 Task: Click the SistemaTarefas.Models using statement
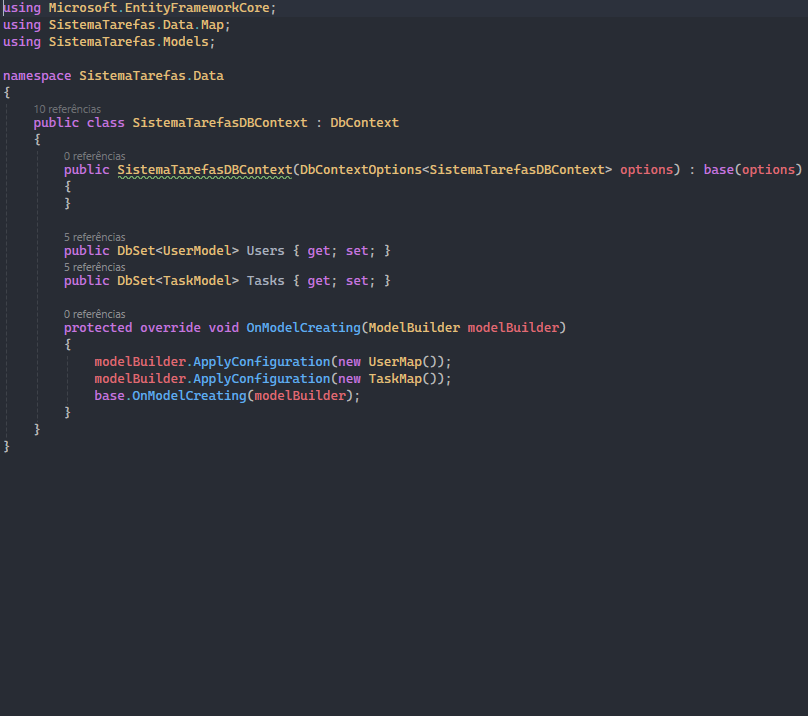pyautogui.click(x=131, y=42)
